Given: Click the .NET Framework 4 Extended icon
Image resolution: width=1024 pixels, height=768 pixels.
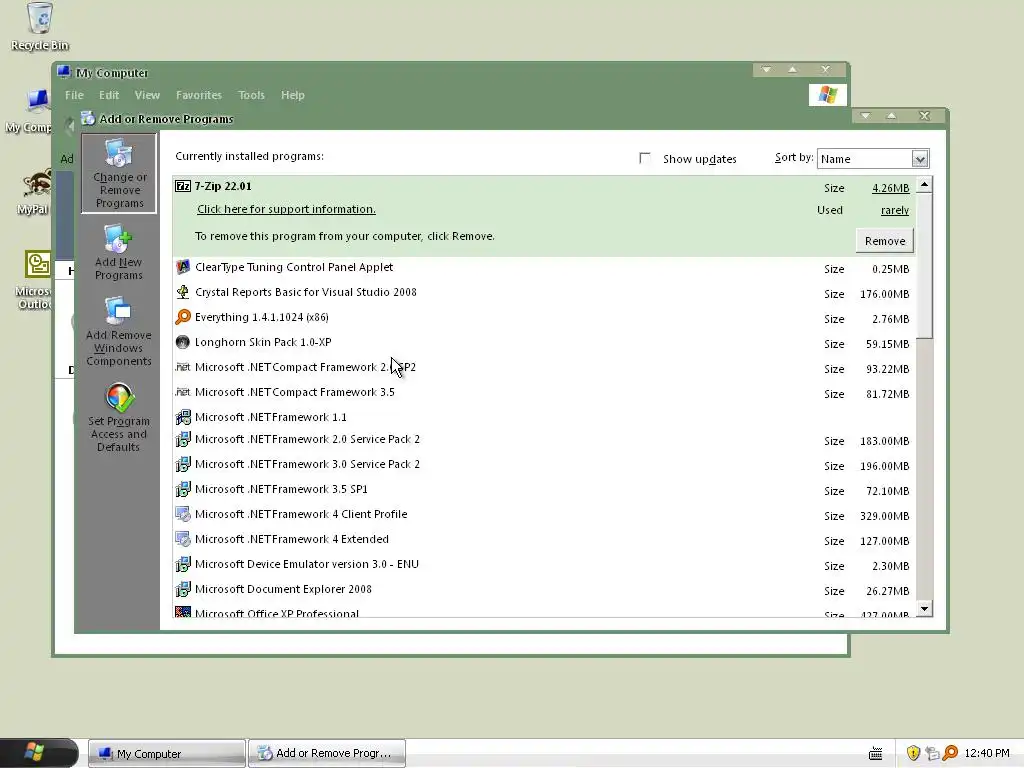Looking at the screenshot, I should (x=183, y=539).
